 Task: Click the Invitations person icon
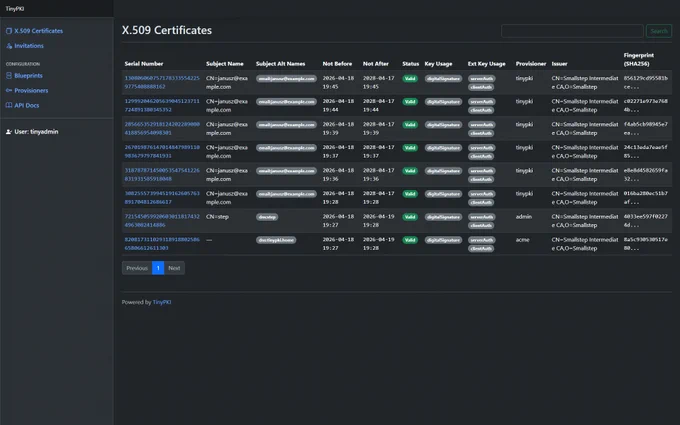(9, 46)
